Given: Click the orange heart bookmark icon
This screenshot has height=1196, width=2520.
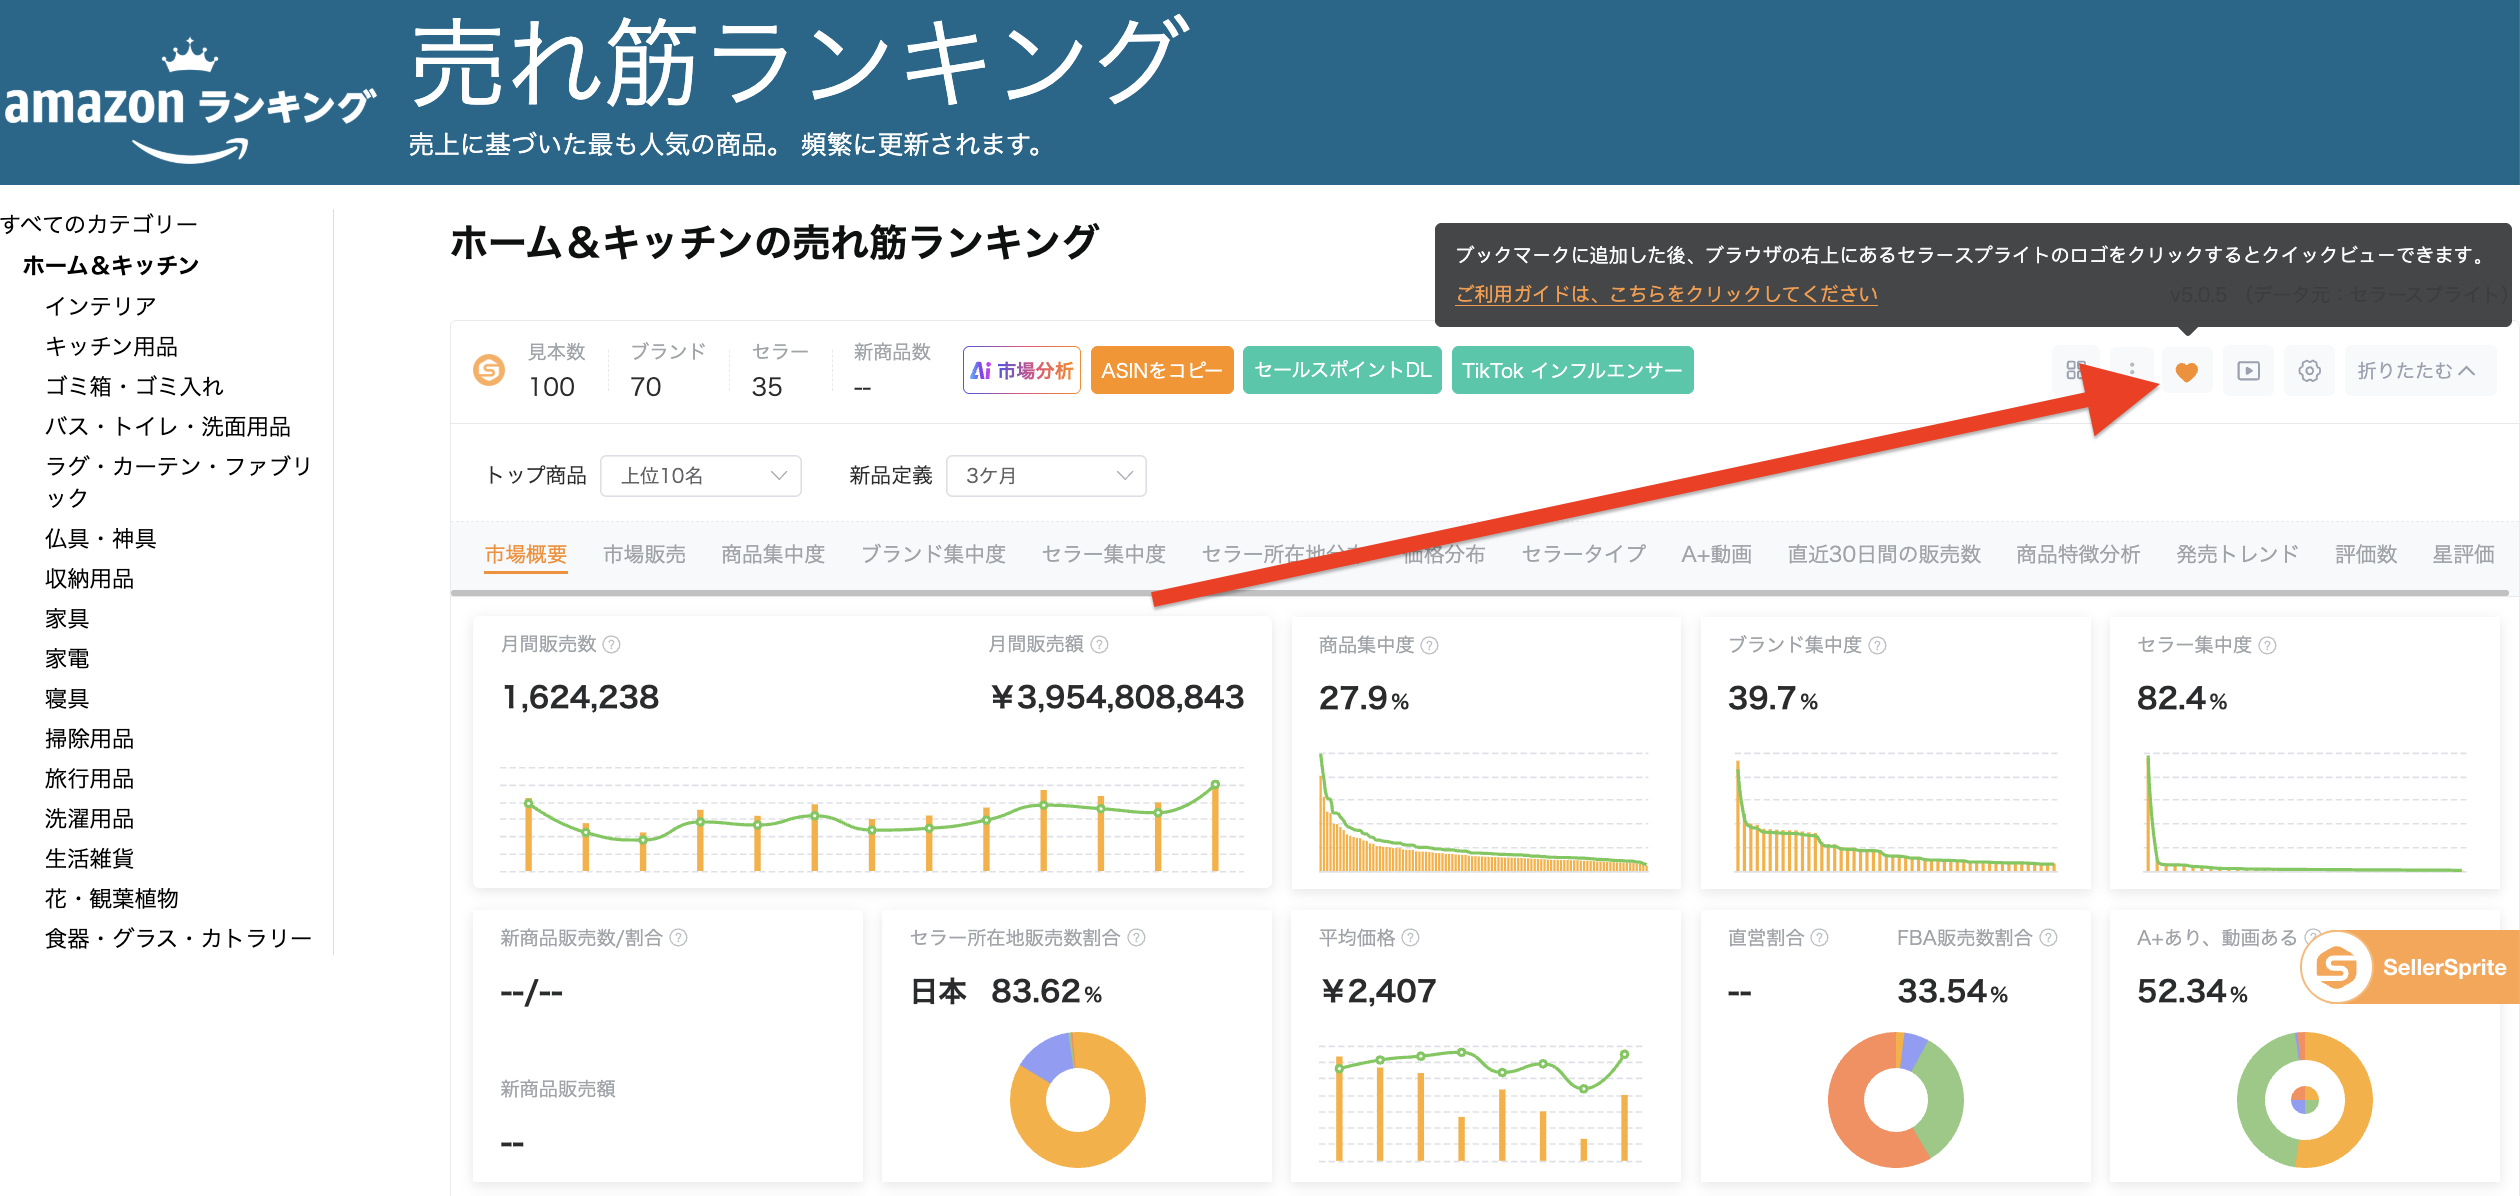Looking at the screenshot, I should pos(2187,371).
